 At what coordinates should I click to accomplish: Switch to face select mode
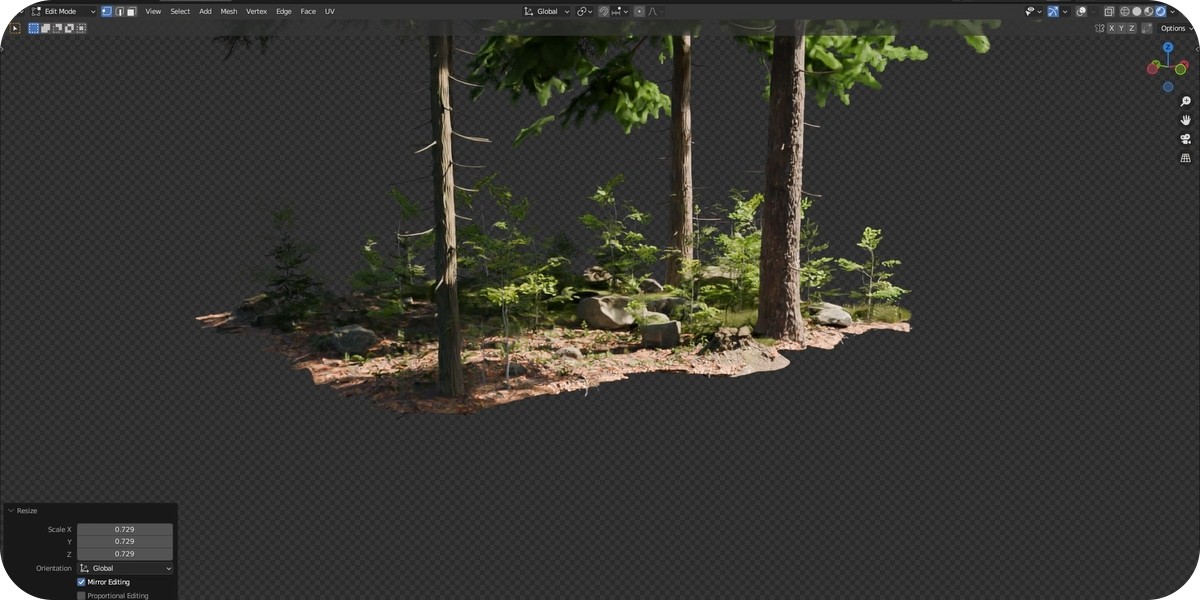point(131,11)
